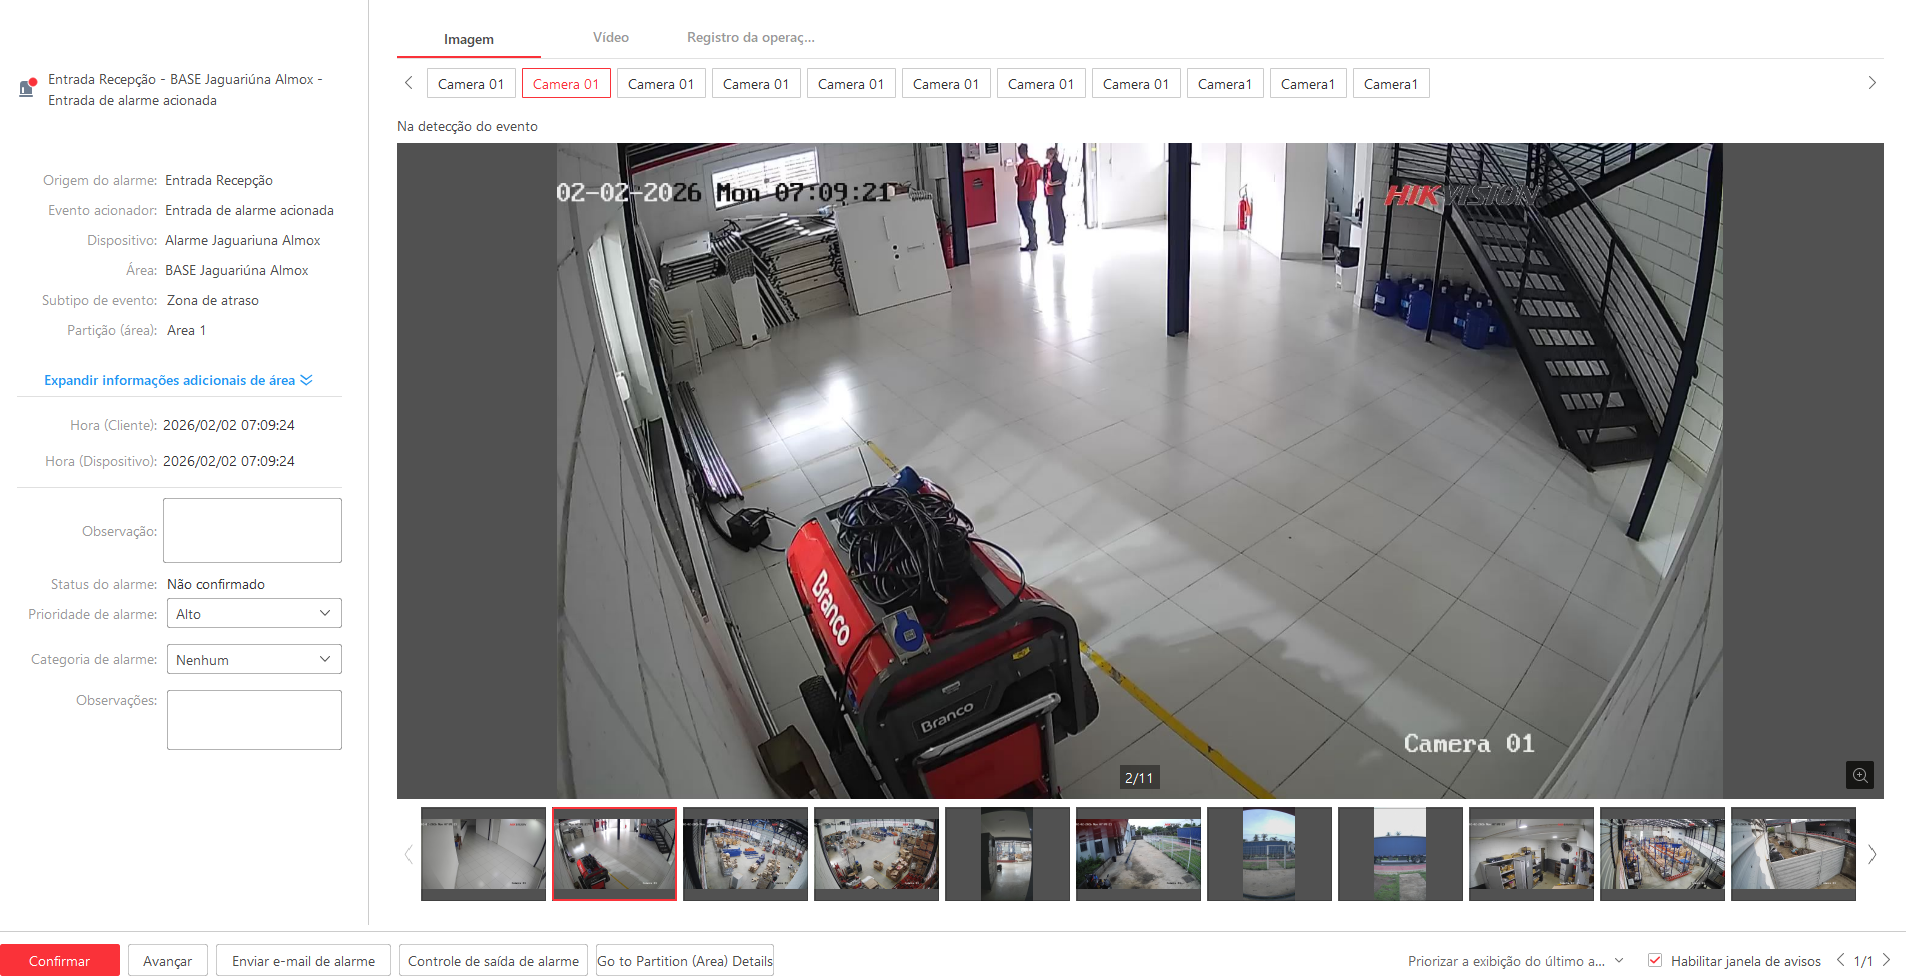Go to previous alarm page arrow

coord(1840,960)
